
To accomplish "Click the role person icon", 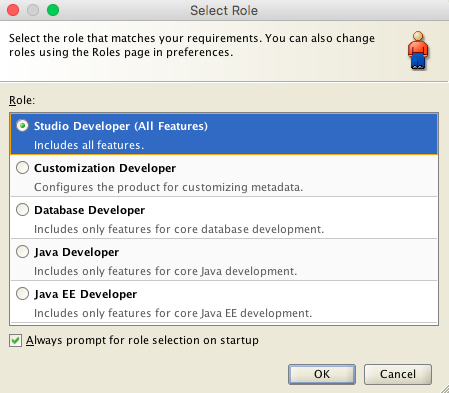I will [x=418, y=50].
